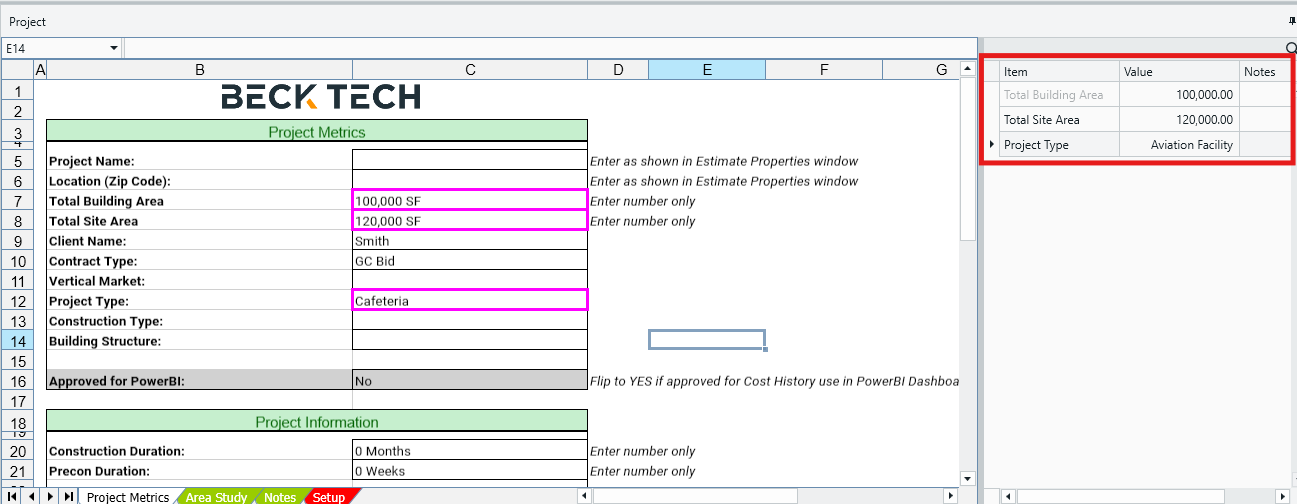Pin the Project panel with pushpin icon
Screen dimensions: 1297x504
point(1292,21)
